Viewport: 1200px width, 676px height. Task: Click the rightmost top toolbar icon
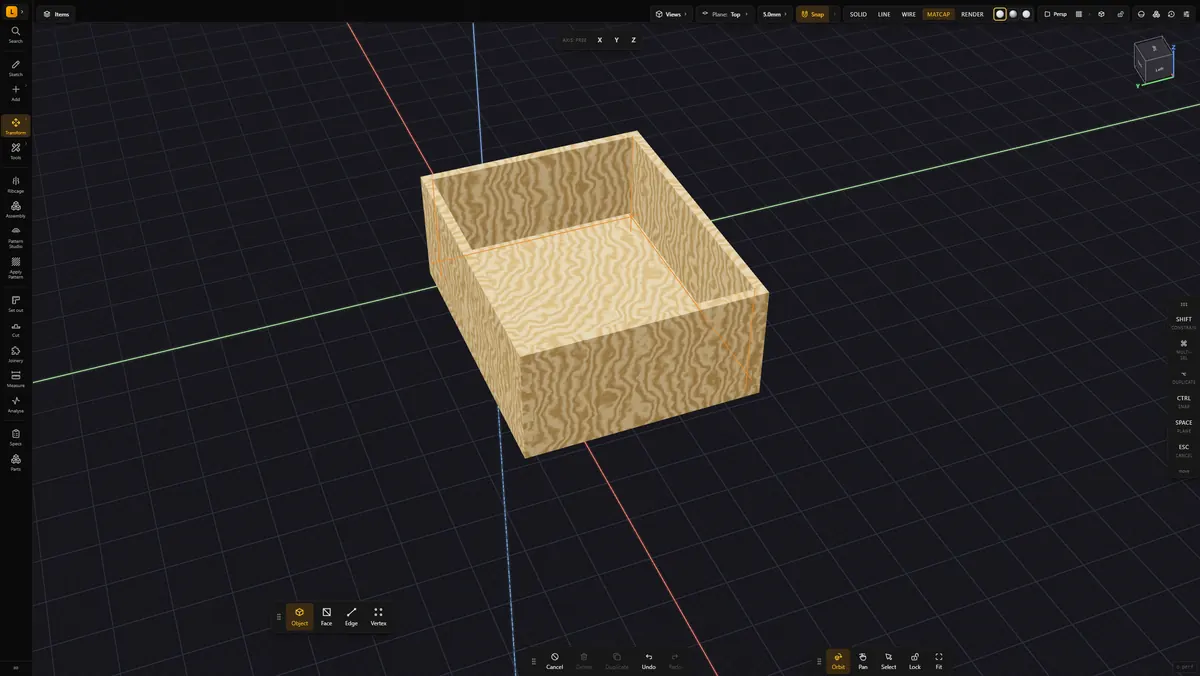coord(1187,14)
